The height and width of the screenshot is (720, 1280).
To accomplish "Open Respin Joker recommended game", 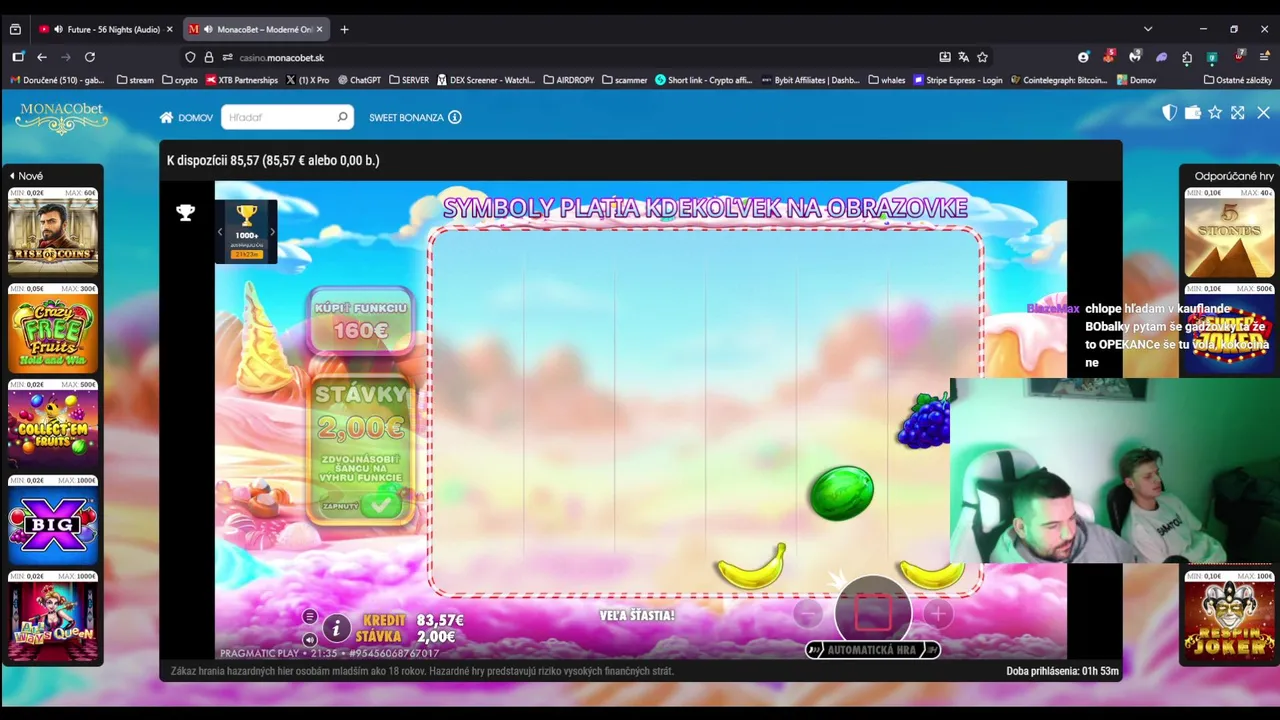I will coord(1229,620).
